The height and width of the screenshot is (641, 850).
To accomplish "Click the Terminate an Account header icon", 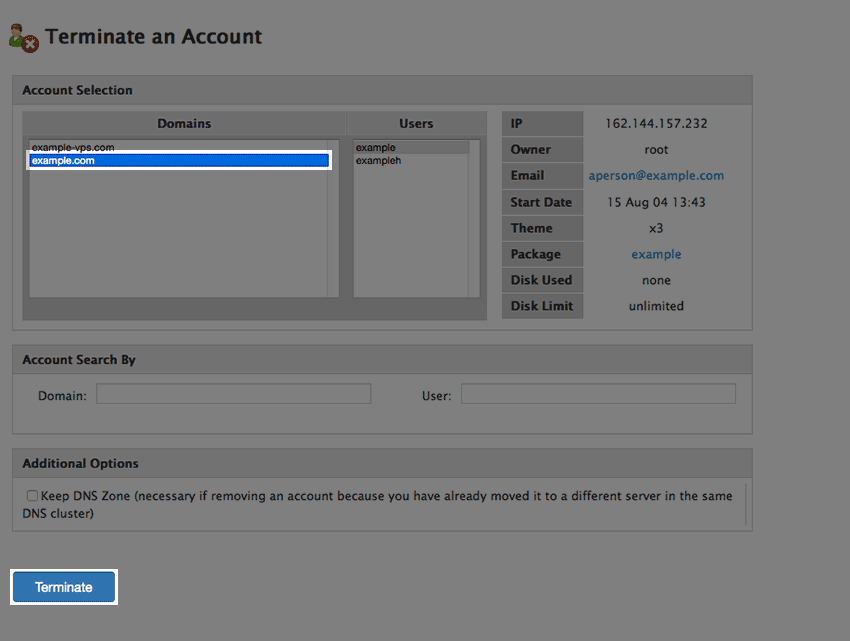I will point(22,35).
